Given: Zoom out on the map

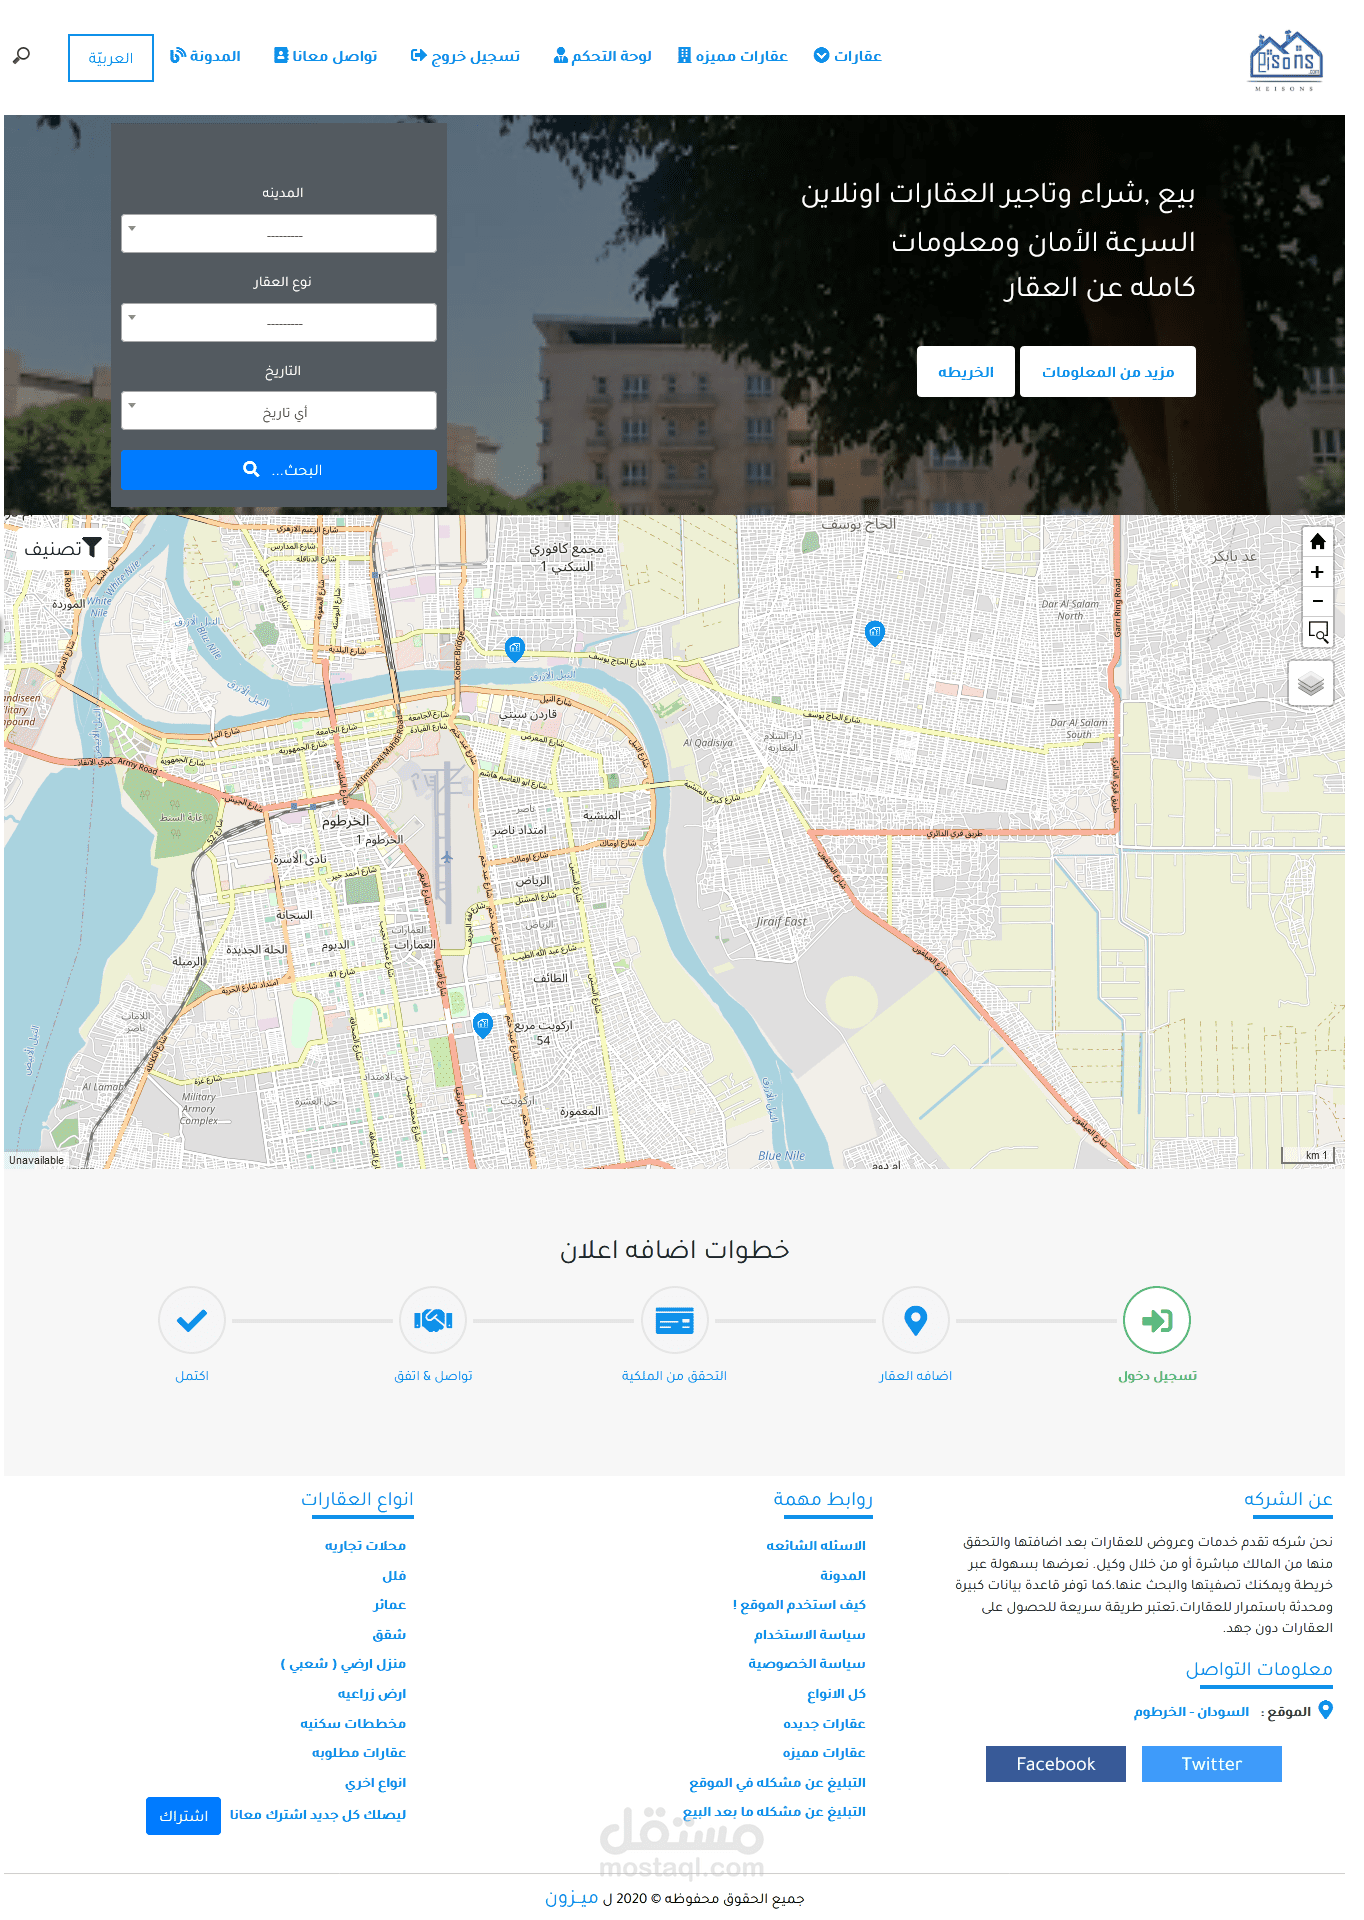Looking at the screenshot, I should [x=1317, y=601].
